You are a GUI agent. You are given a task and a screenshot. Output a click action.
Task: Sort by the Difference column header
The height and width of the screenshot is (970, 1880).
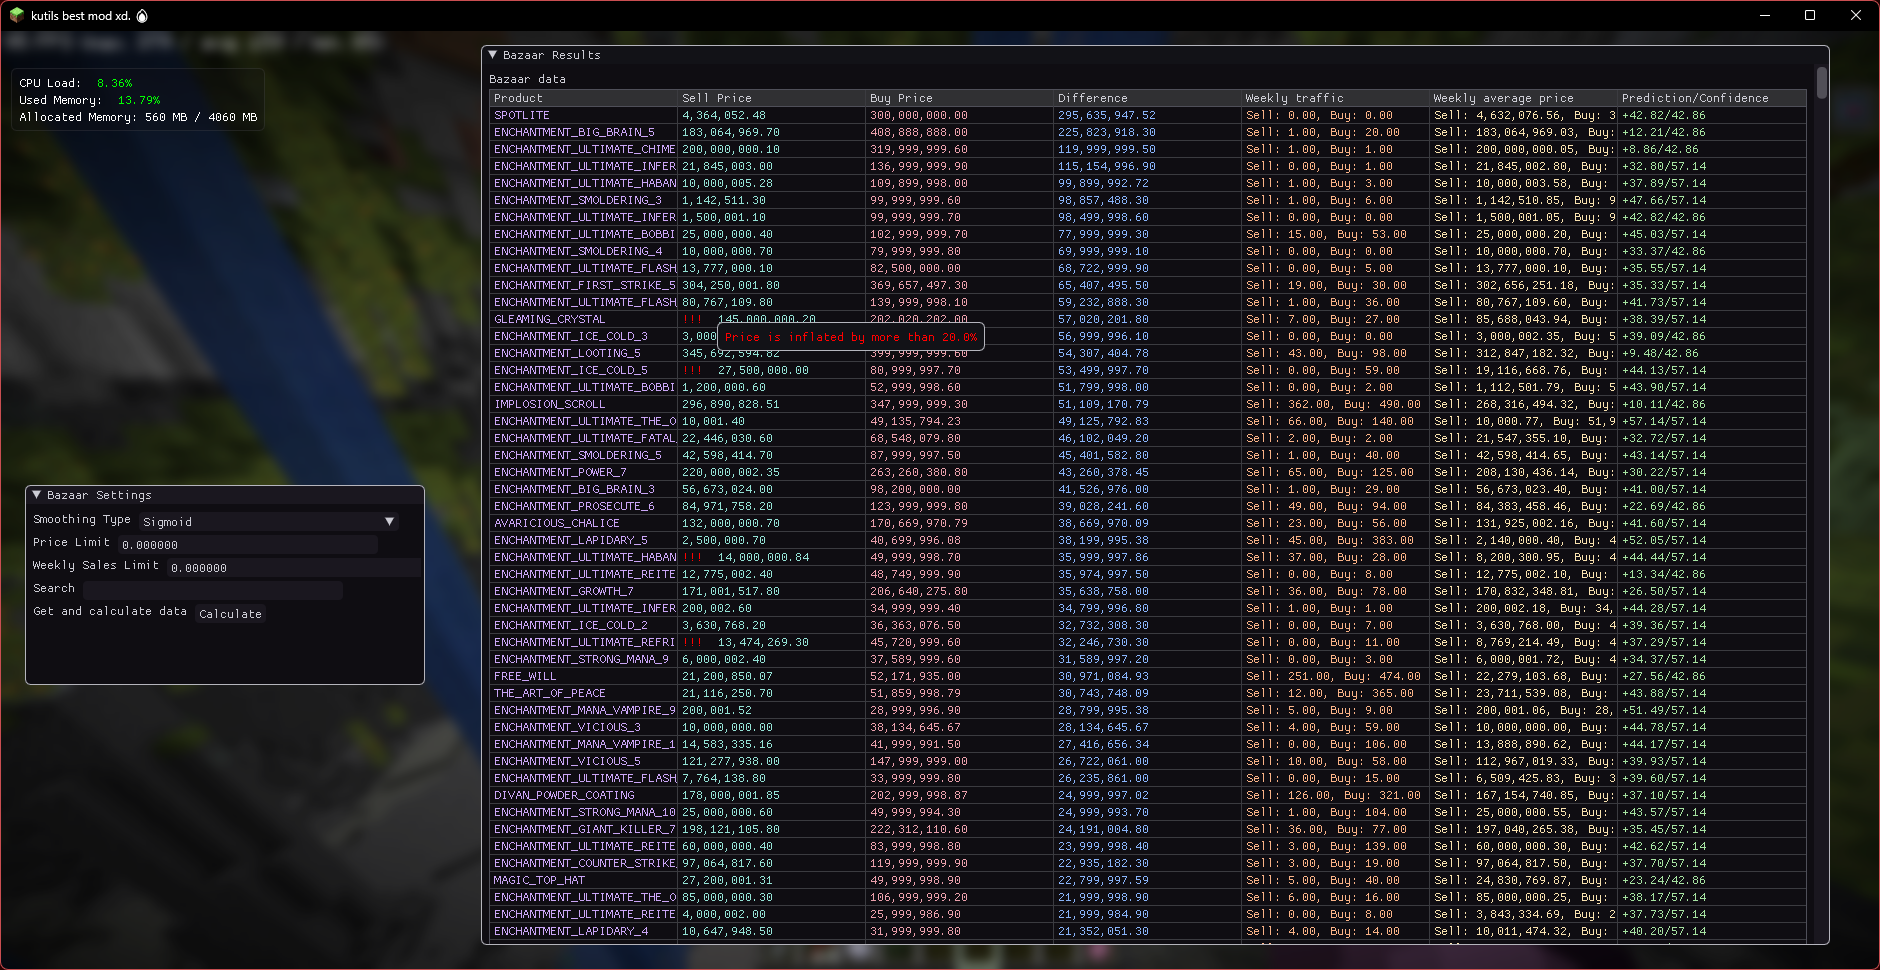click(1092, 98)
